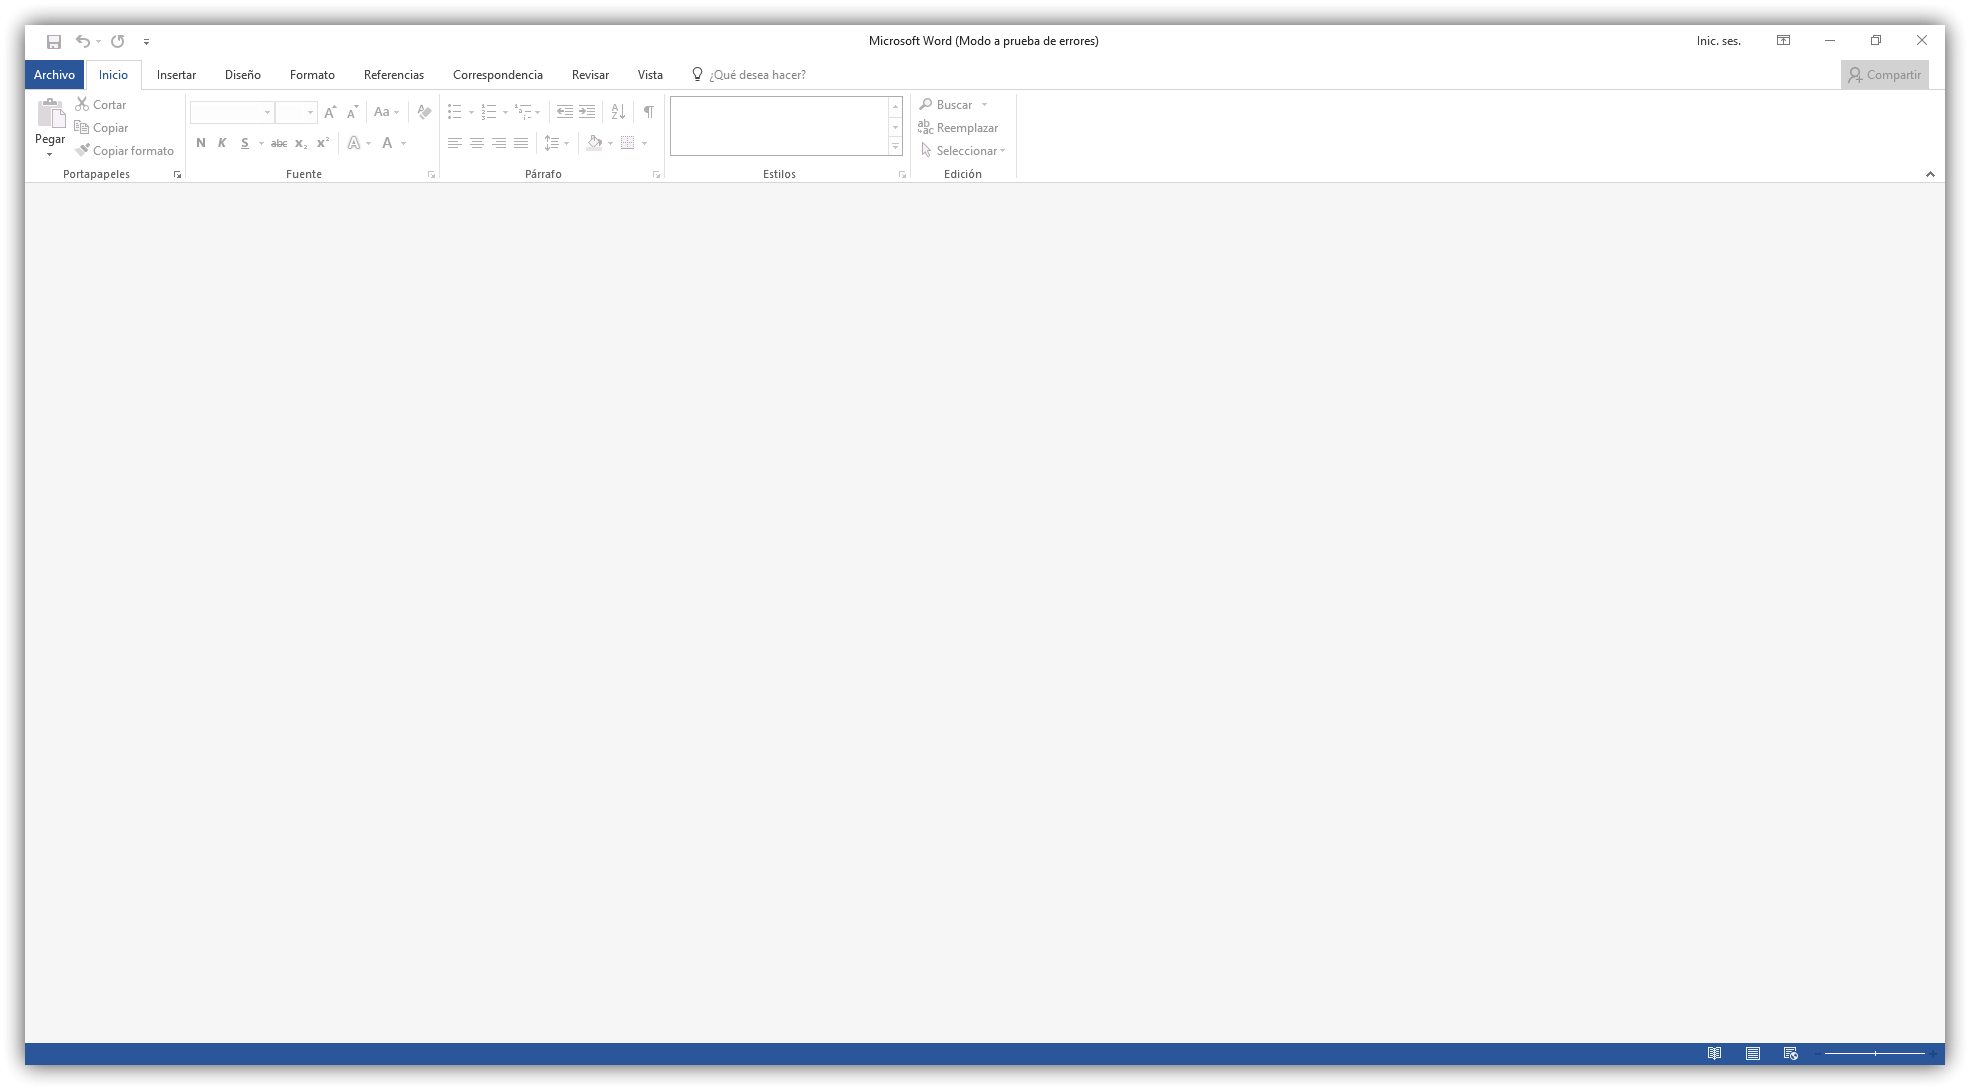Expand the Estilos gallery more arrow
Image resolution: width=1970 pixels, height=1090 pixels.
(x=895, y=147)
